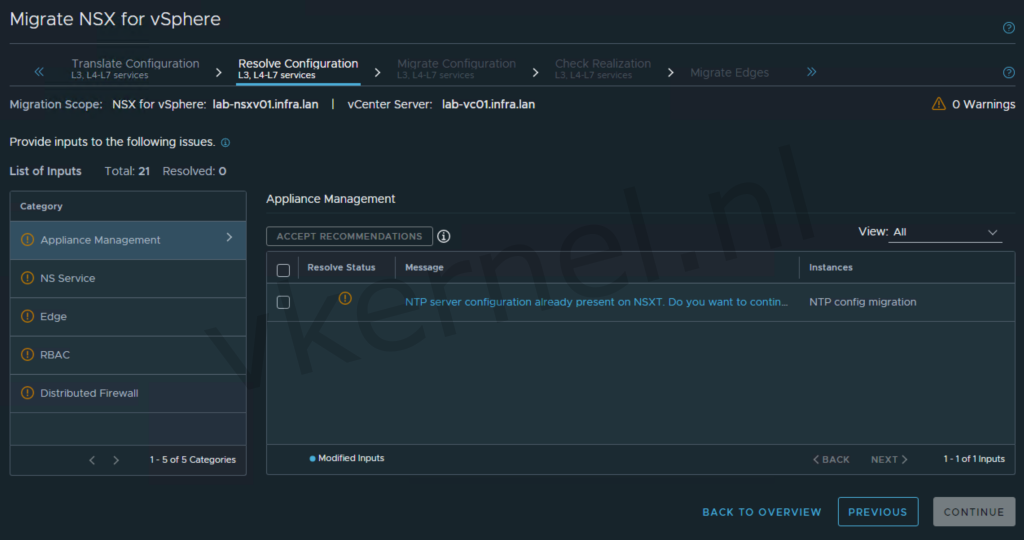The width and height of the screenshot is (1024, 540).
Task: Select the Distributed Firewall category
Action: click(x=128, y=393)
